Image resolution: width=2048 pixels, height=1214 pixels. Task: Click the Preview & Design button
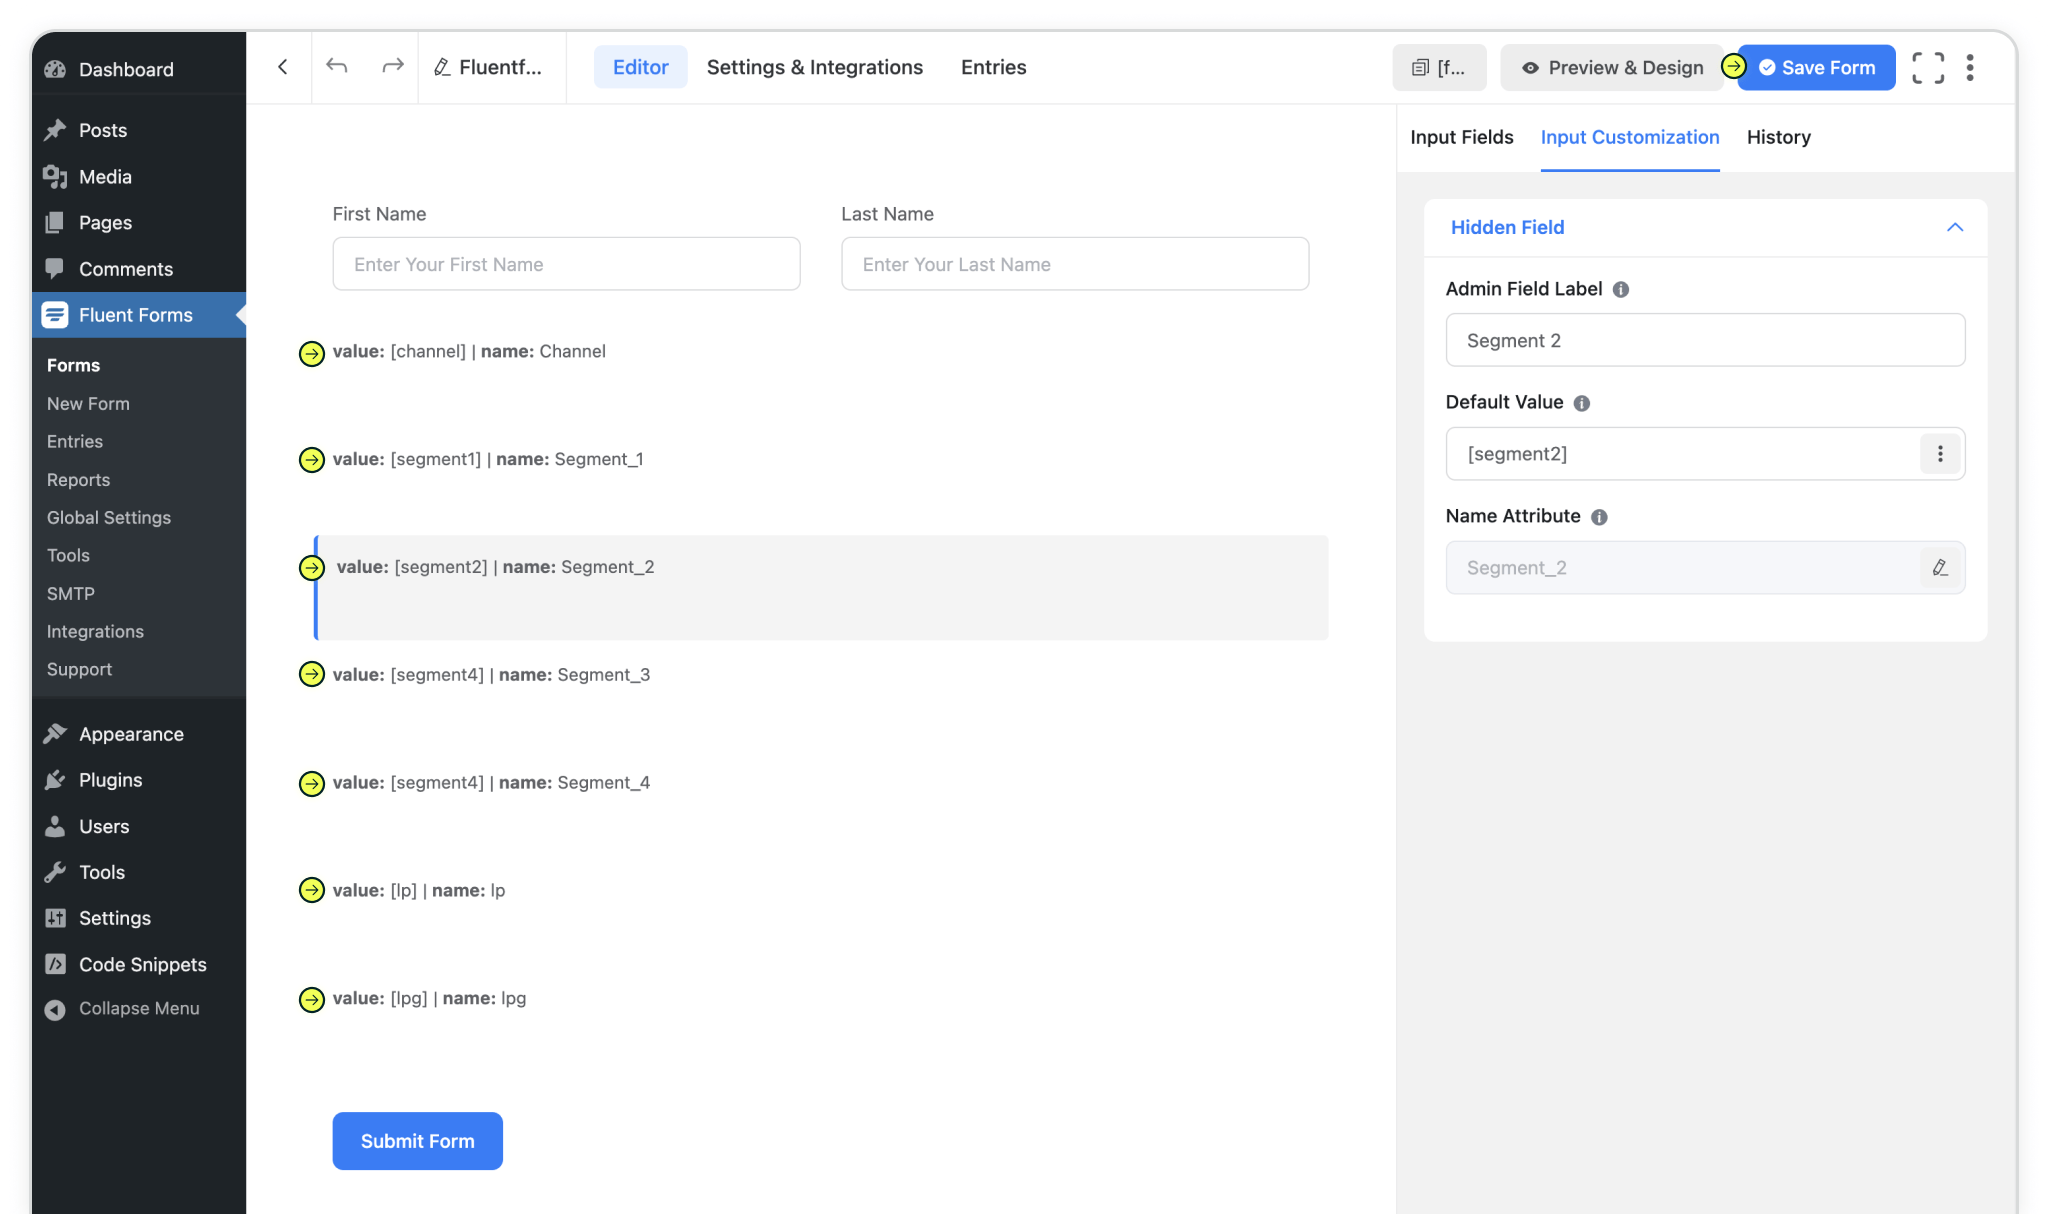1612,68
